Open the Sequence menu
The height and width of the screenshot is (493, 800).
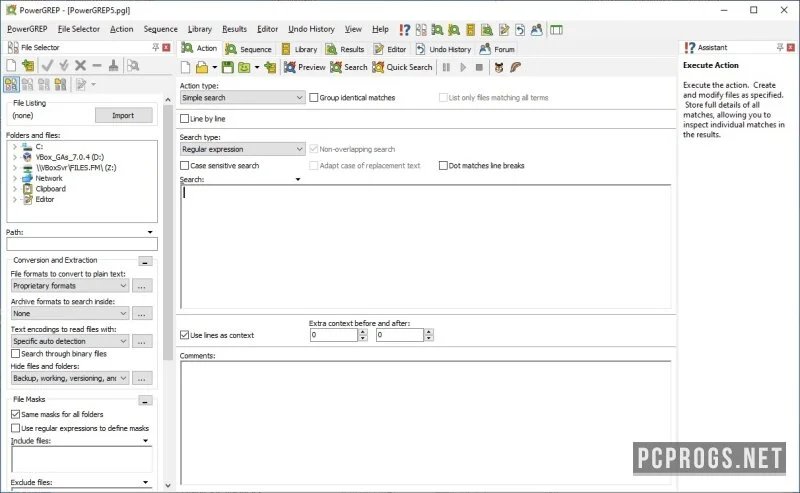160,29
